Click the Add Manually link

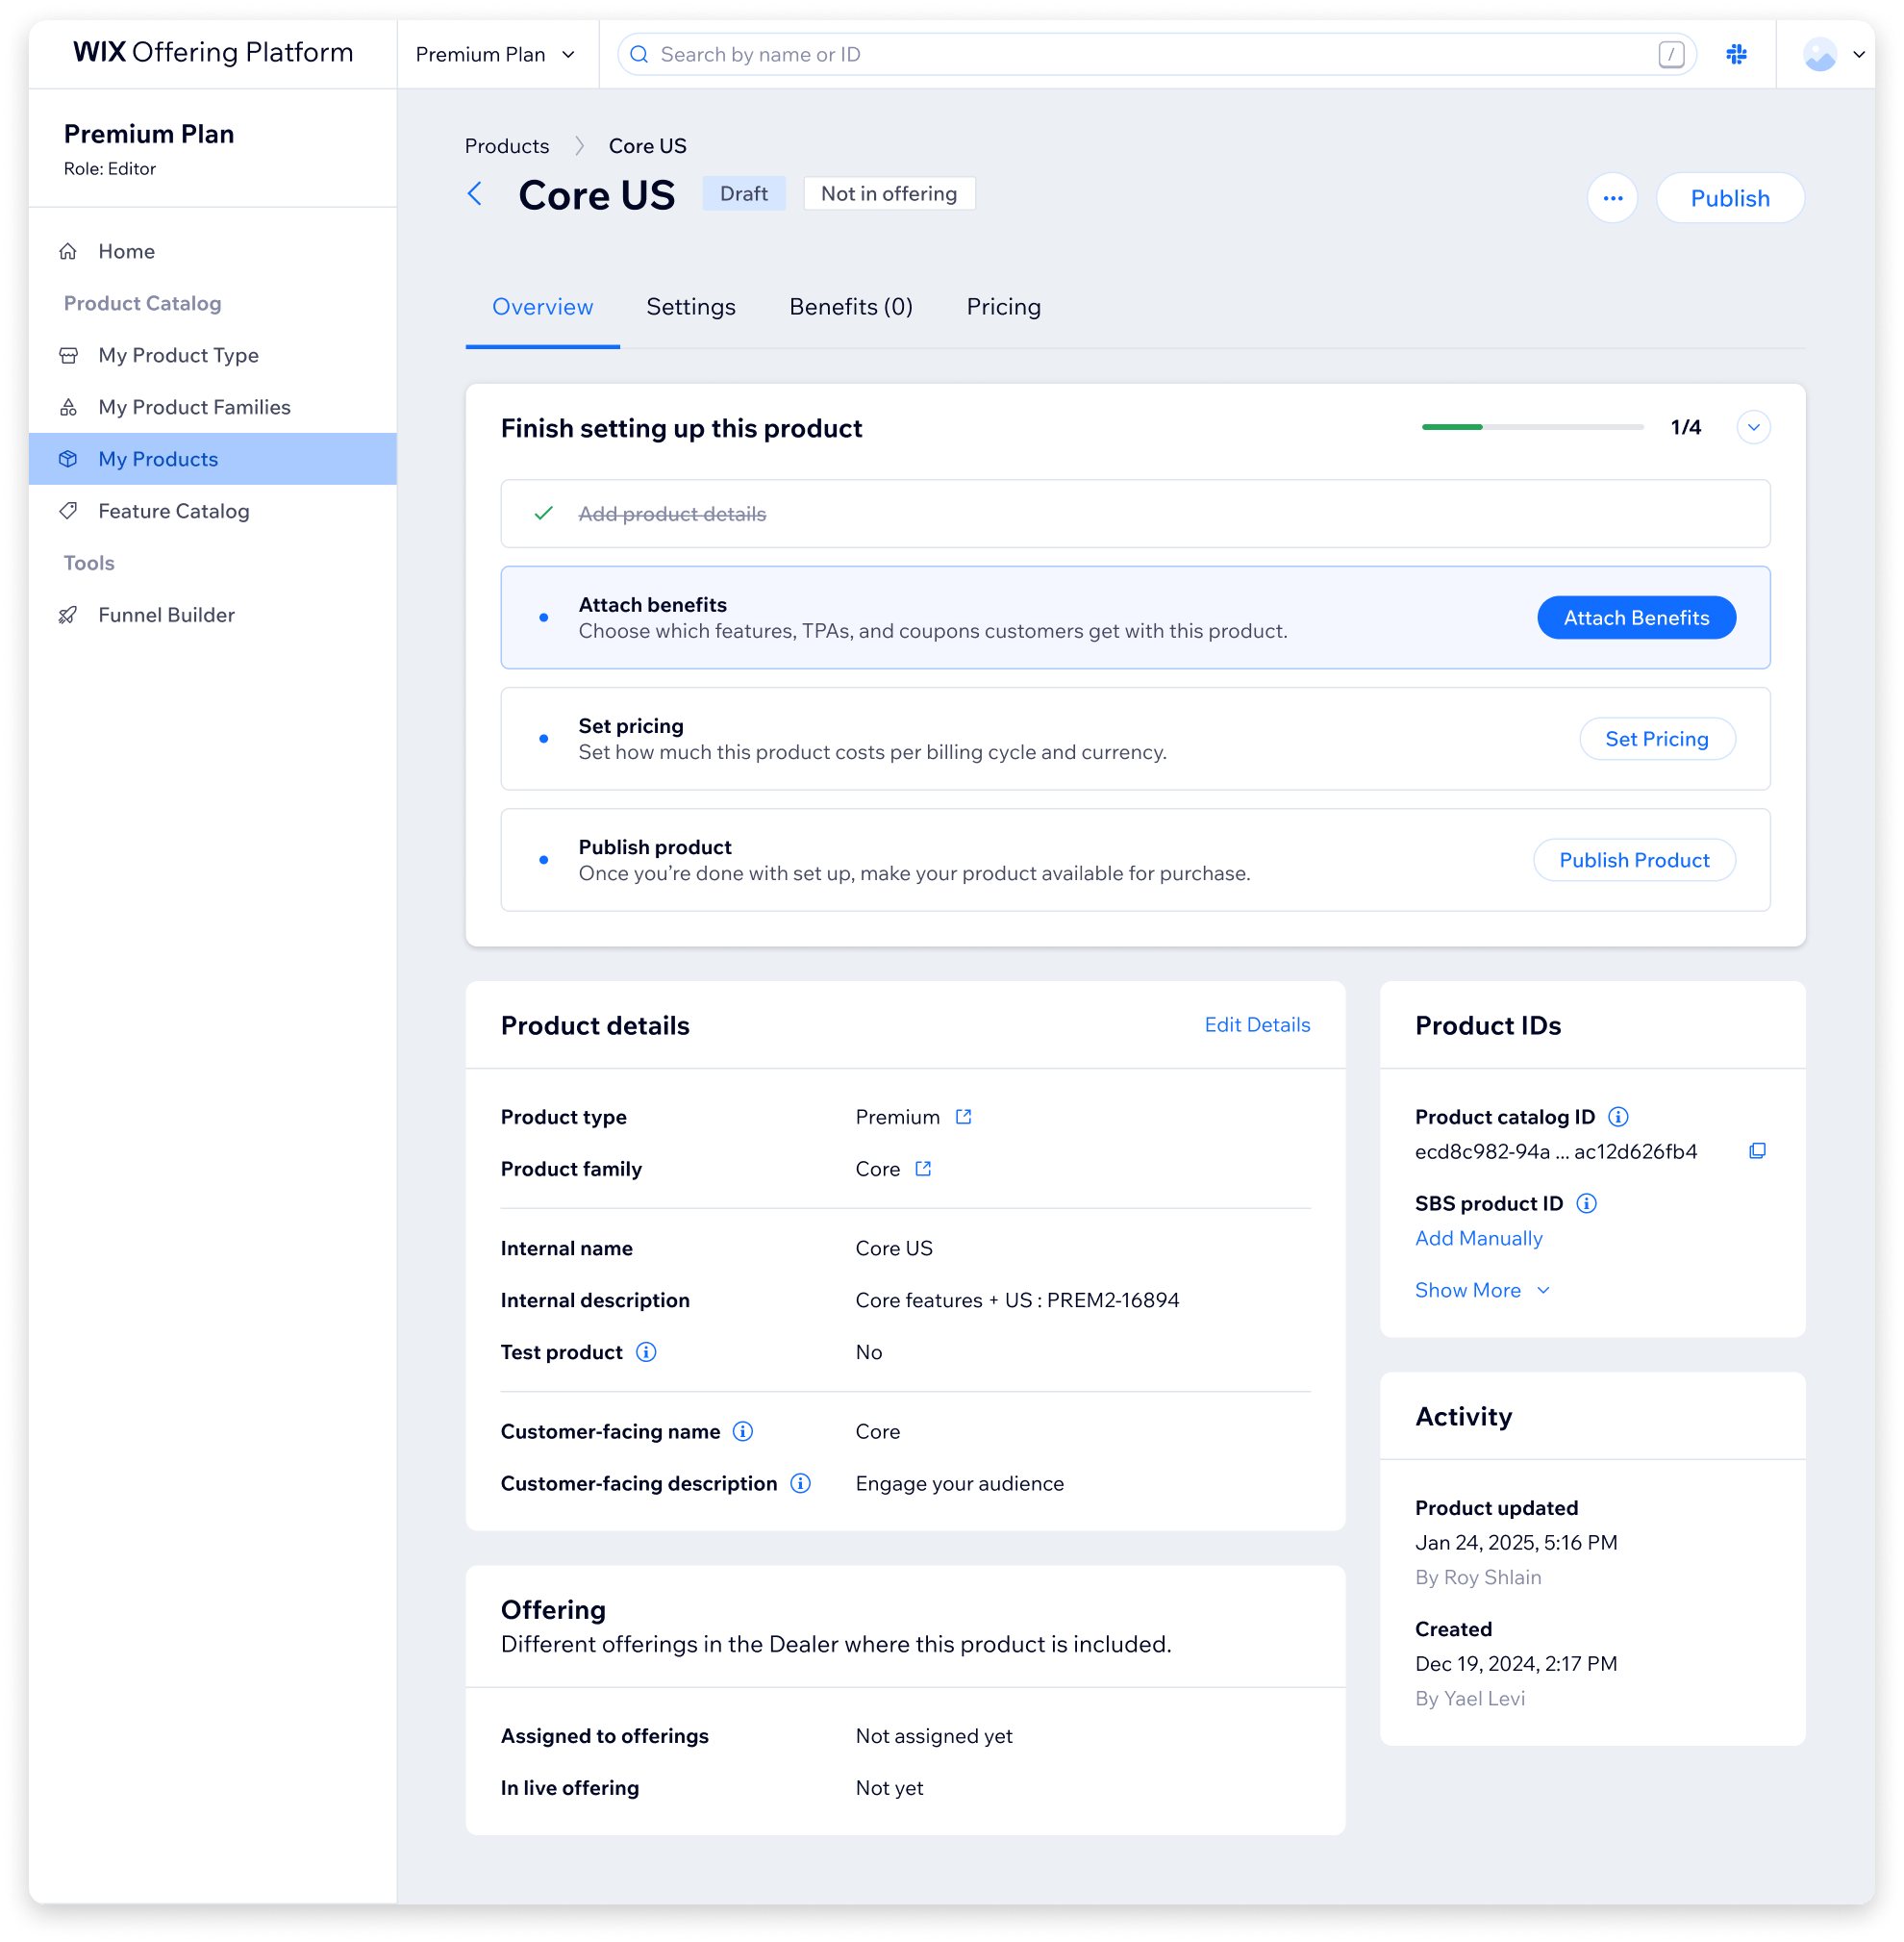[1478, 1238]
